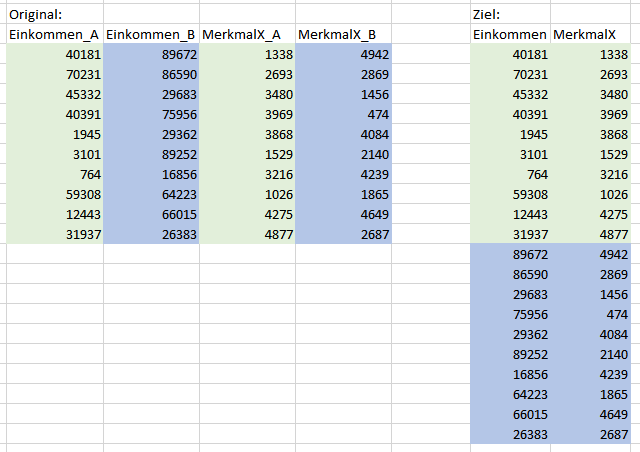
Task: Select 64223 in the Einkommen_B column
Action: click(x=151, y=194)
